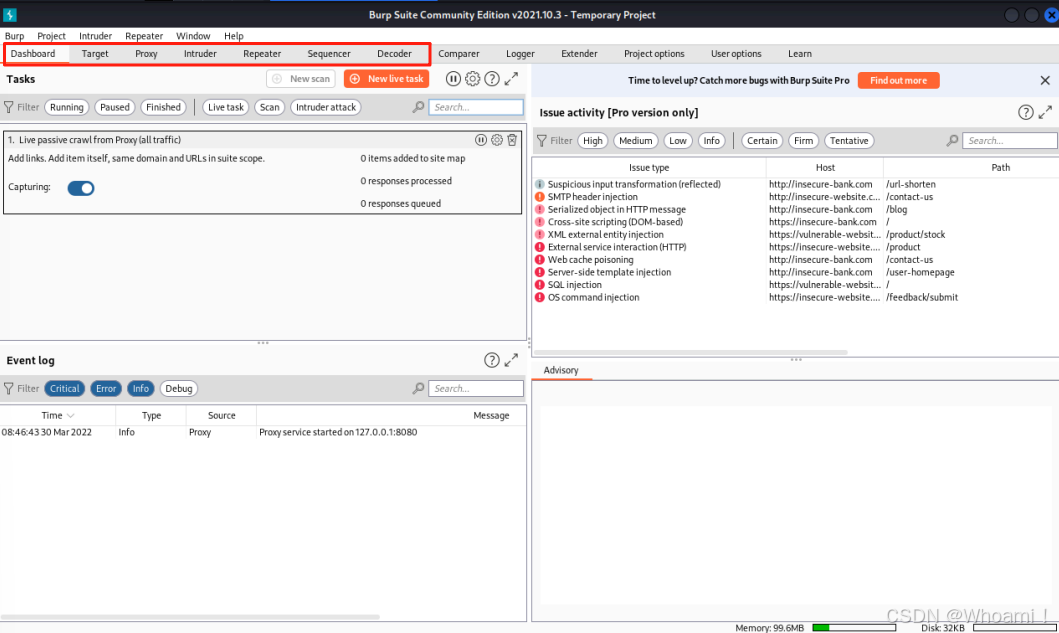1059x633 pixels.
Task: Click the Disk usage progress bar
Action: [x=1014, y=628]
